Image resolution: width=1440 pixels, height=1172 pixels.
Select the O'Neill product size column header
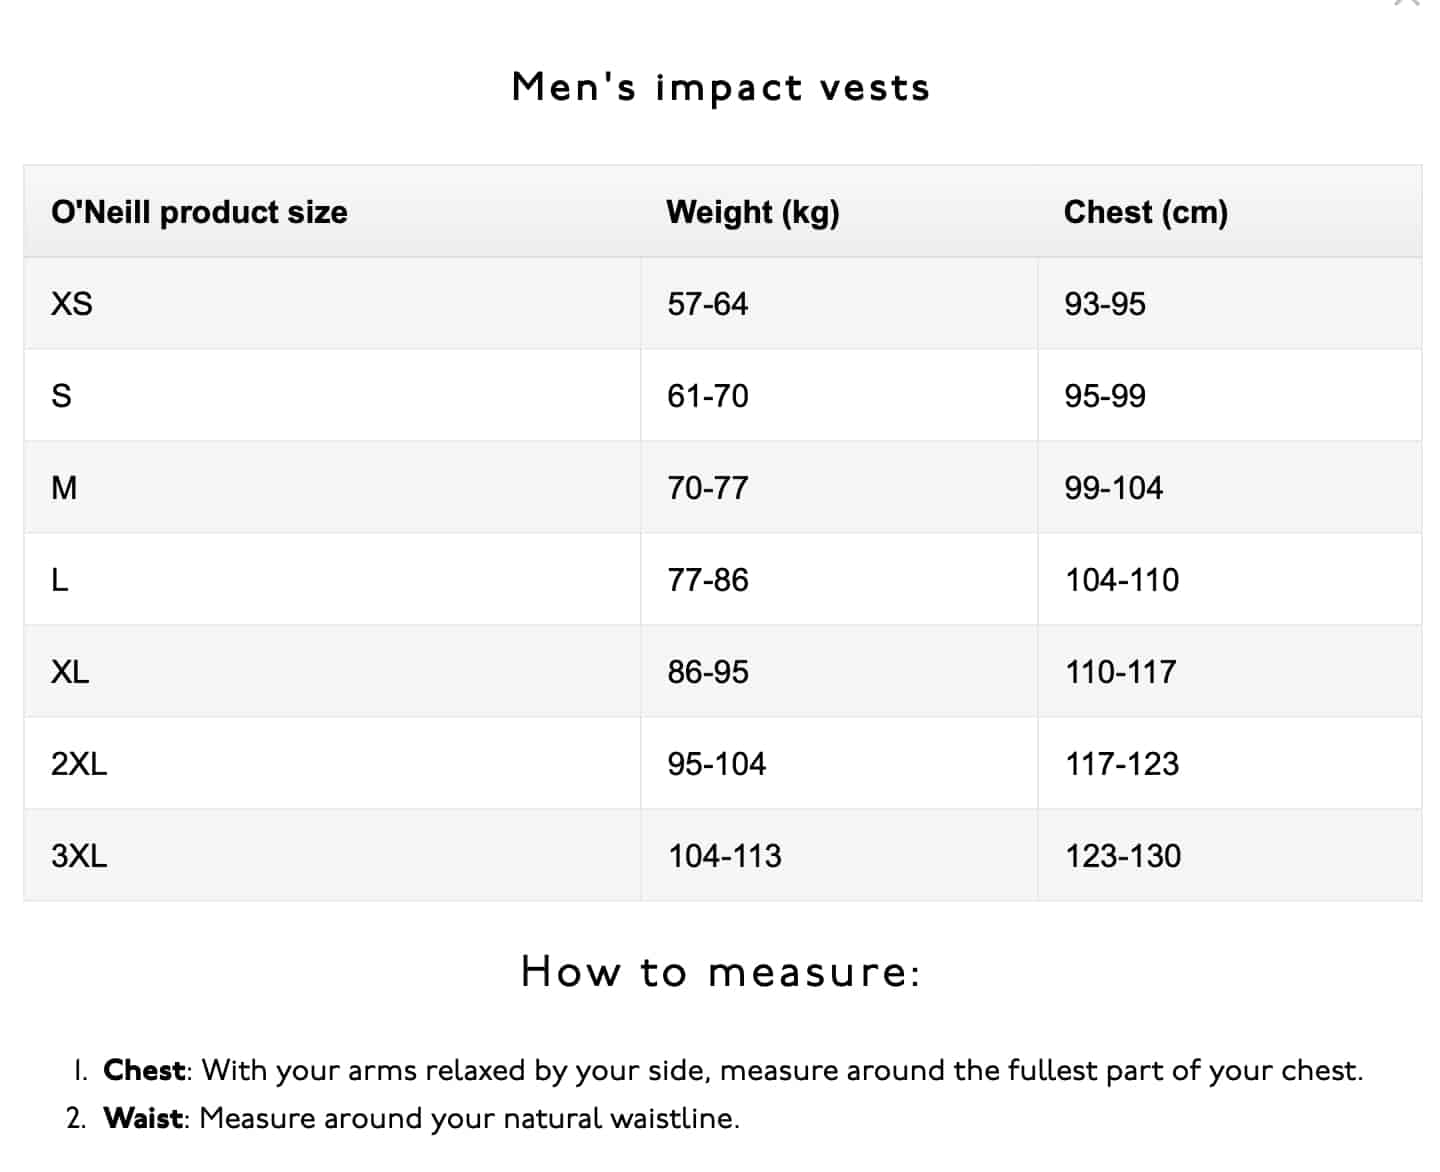pos(199,212)
